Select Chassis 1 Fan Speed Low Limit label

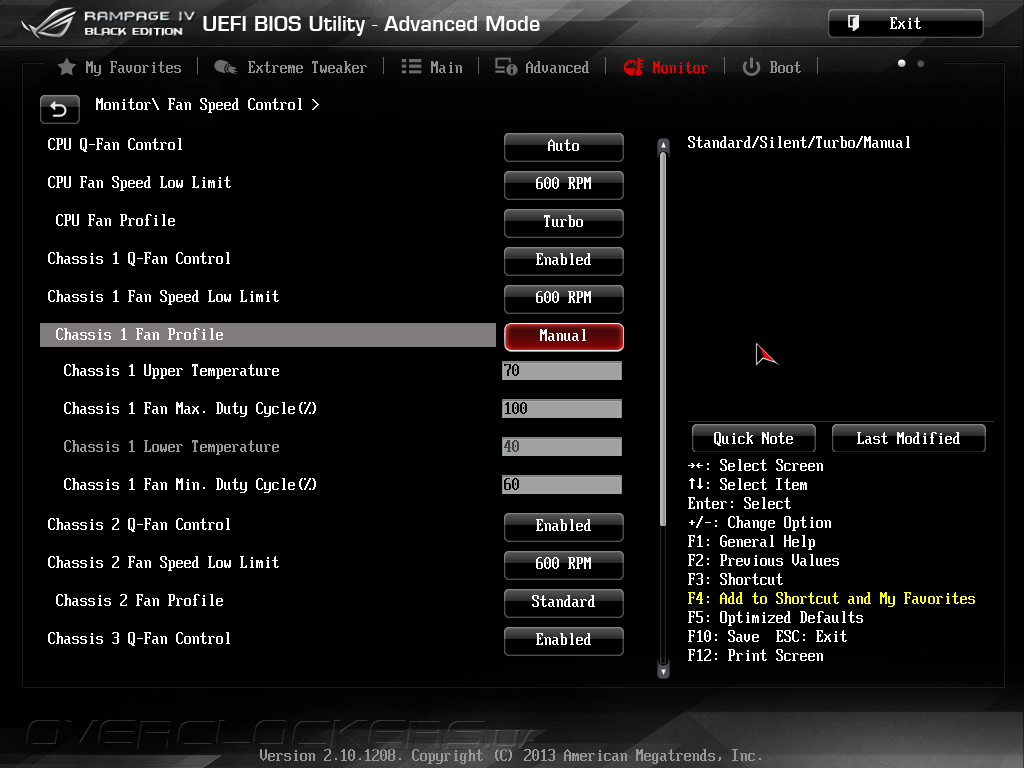pyautogui.click(x=163, y=297)
